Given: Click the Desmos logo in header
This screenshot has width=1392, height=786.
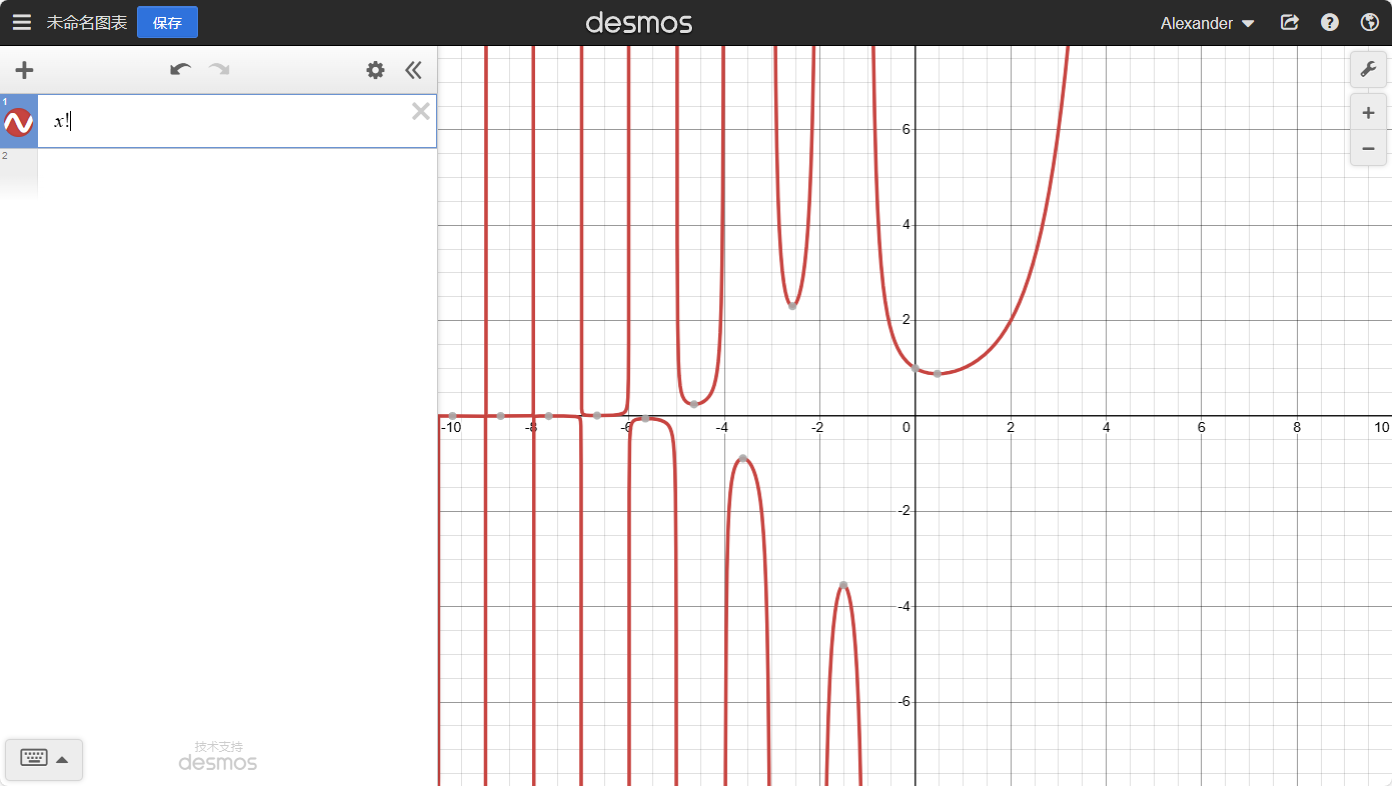Looking at the screenshot, I should tap(639, 22).
